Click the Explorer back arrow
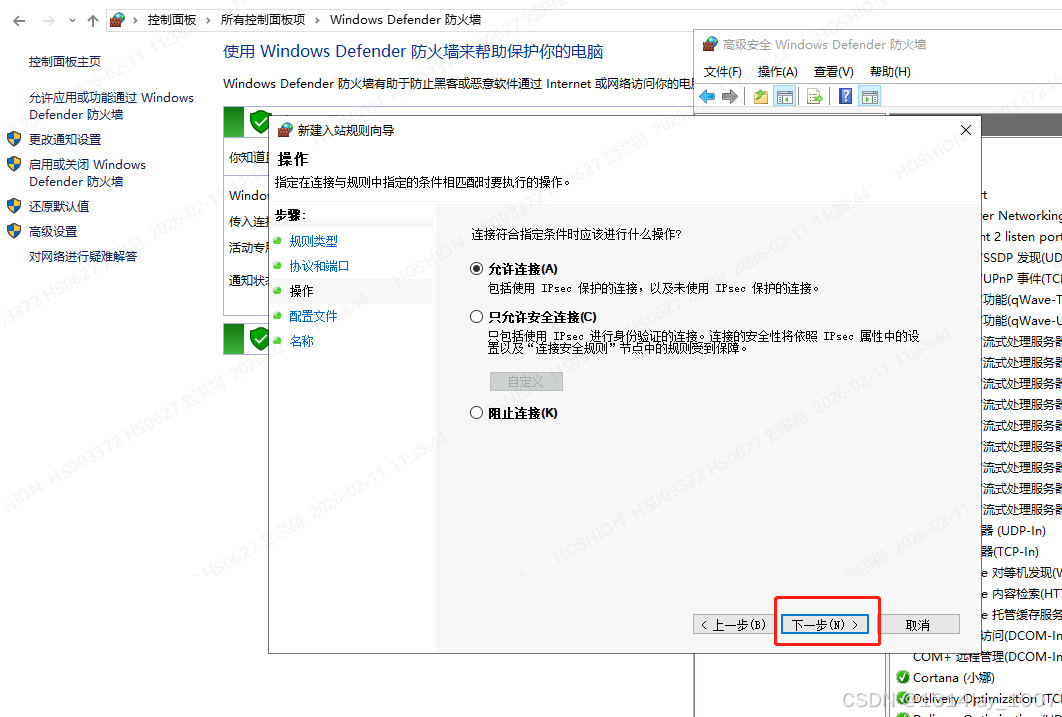This screenshot has width=1062, height=717. (19, 21)
